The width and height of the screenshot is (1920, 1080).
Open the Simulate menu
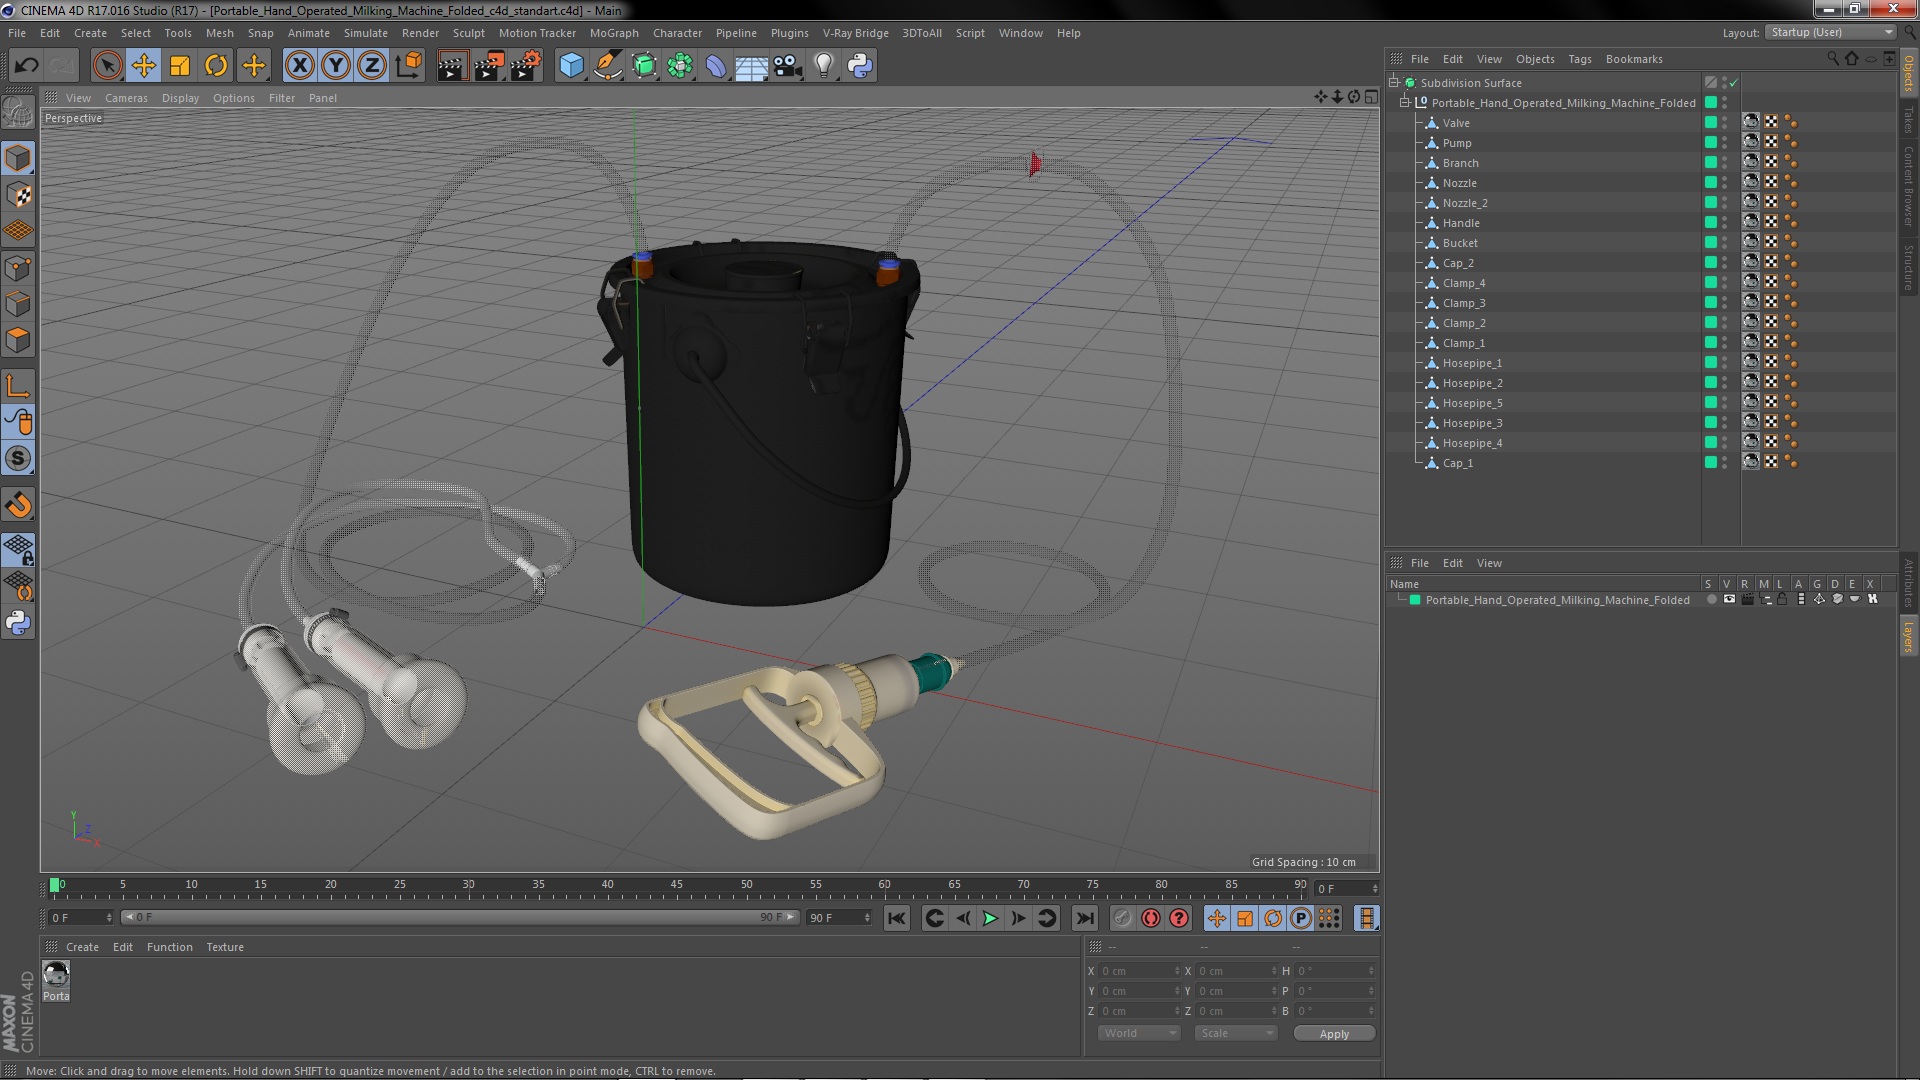(365, 33)
